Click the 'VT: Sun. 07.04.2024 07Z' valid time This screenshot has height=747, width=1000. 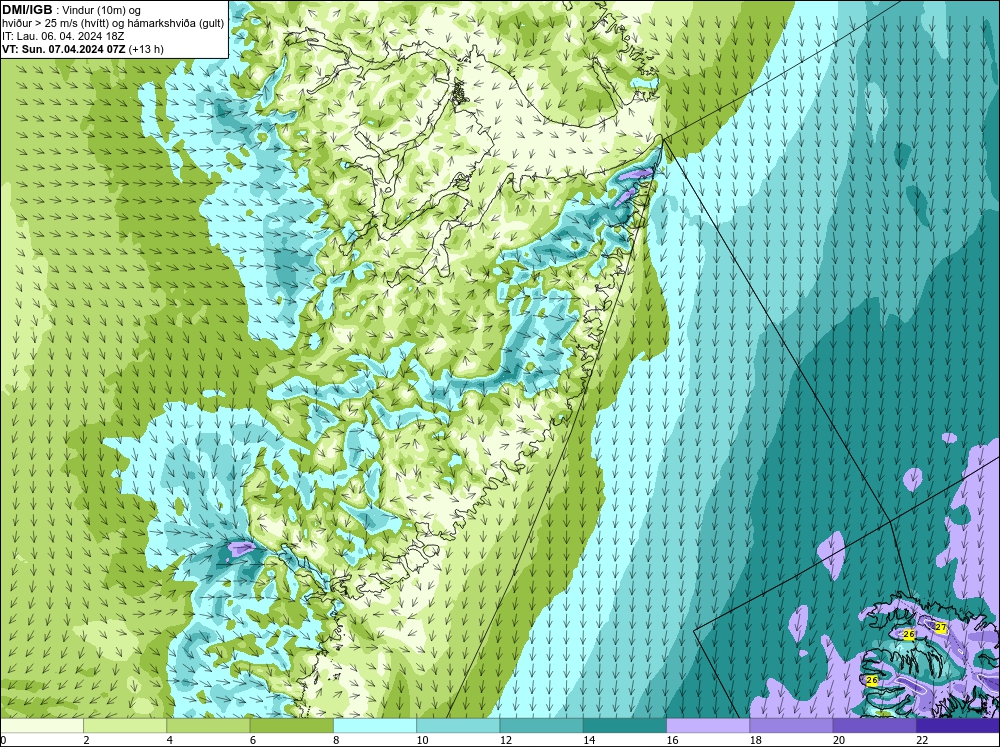coord(64,49)
